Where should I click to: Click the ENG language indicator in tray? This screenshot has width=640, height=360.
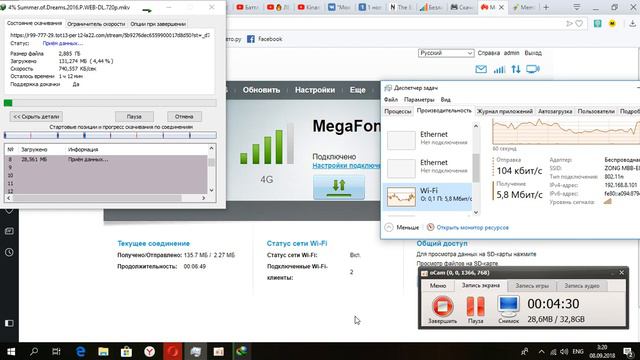(578, 351)
